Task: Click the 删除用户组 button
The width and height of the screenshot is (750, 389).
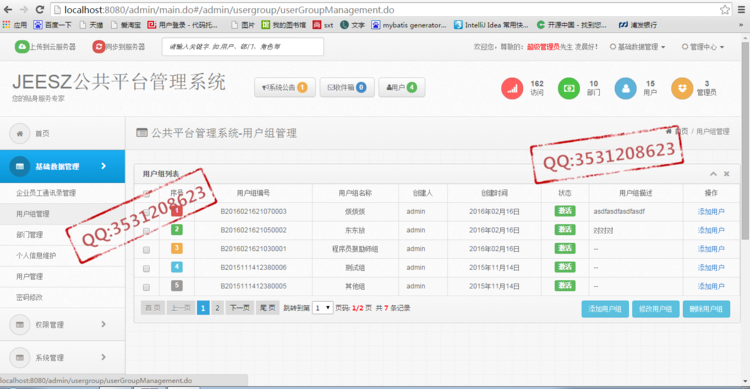Action: point(706,309)
